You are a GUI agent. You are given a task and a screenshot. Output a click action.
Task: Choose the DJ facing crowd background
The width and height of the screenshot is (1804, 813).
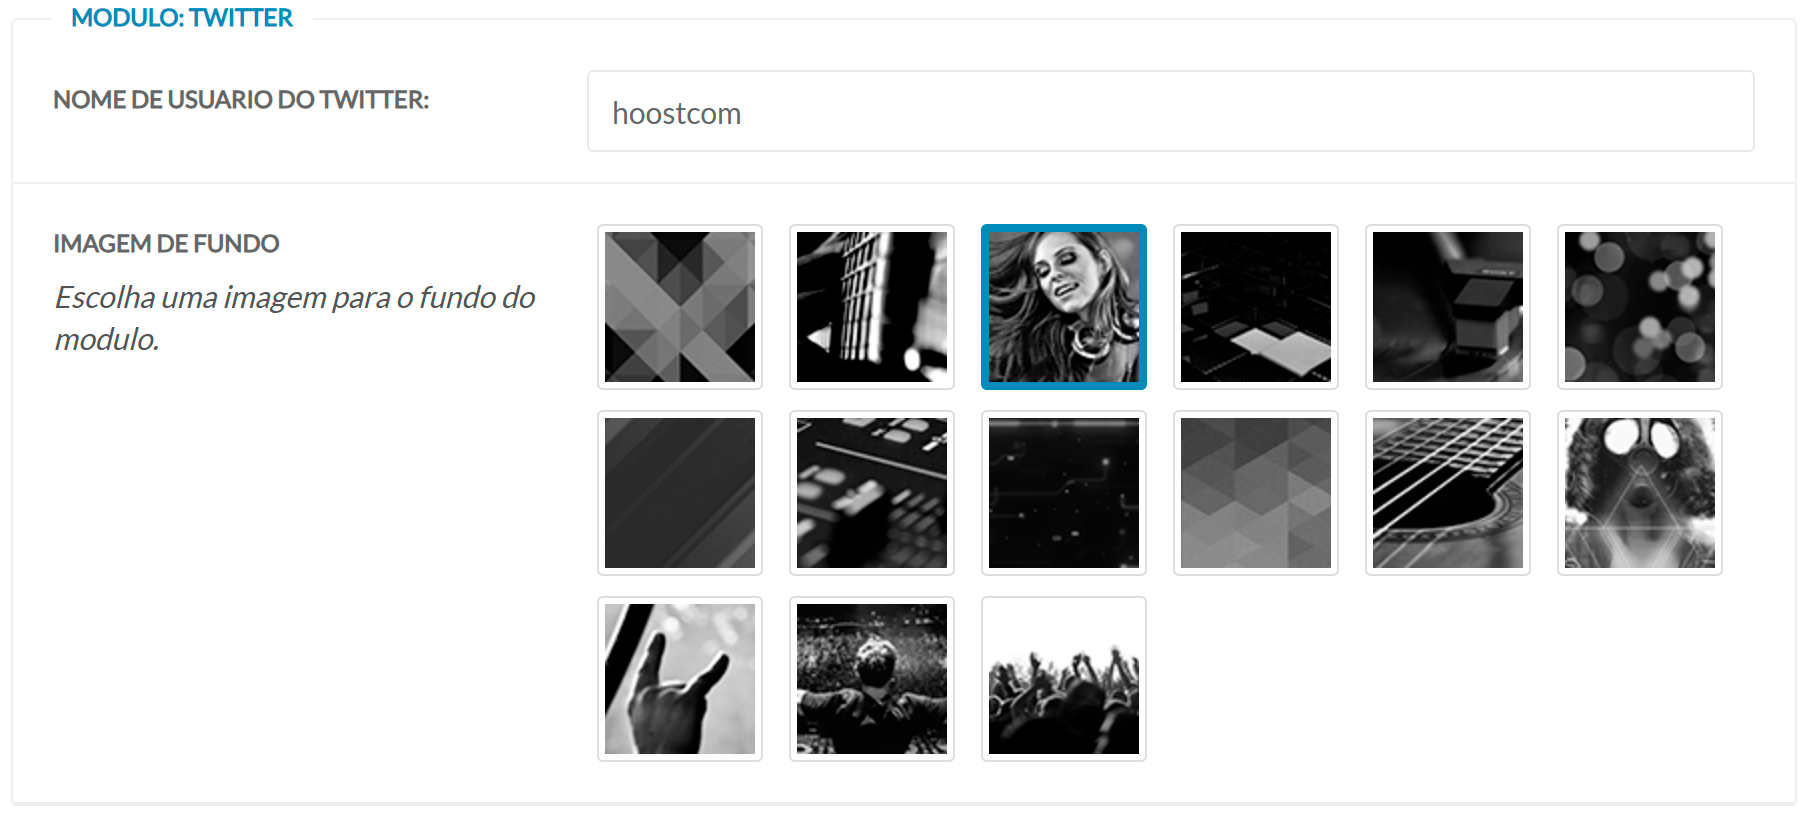point(872,679)
